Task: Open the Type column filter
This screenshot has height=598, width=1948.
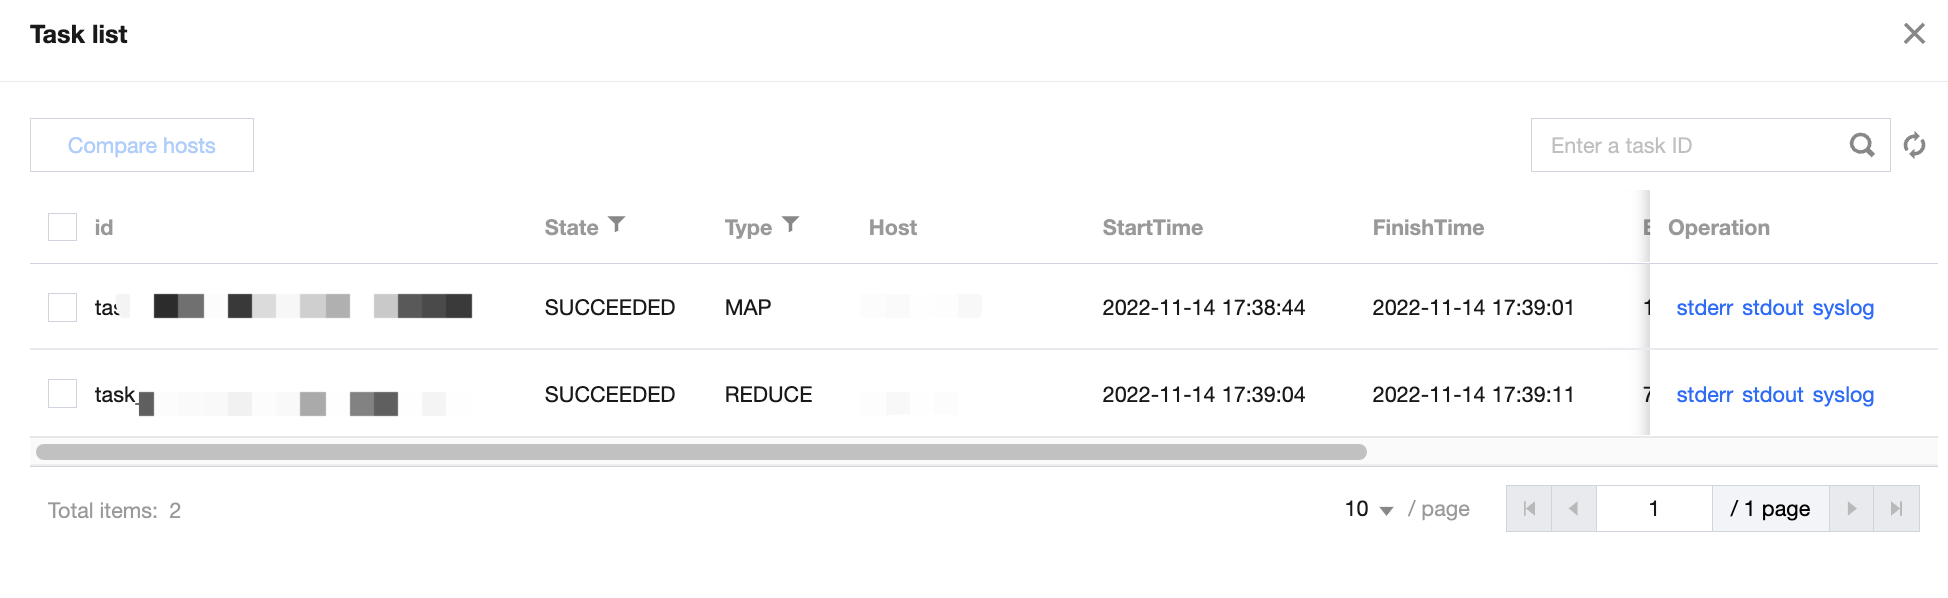Action: [x=790, y=225]
